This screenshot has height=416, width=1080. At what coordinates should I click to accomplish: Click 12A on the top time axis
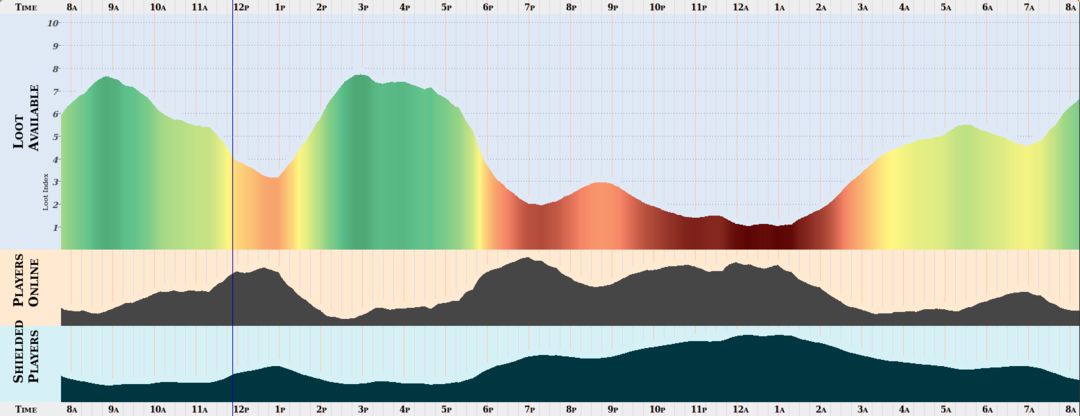pos(740,7)
